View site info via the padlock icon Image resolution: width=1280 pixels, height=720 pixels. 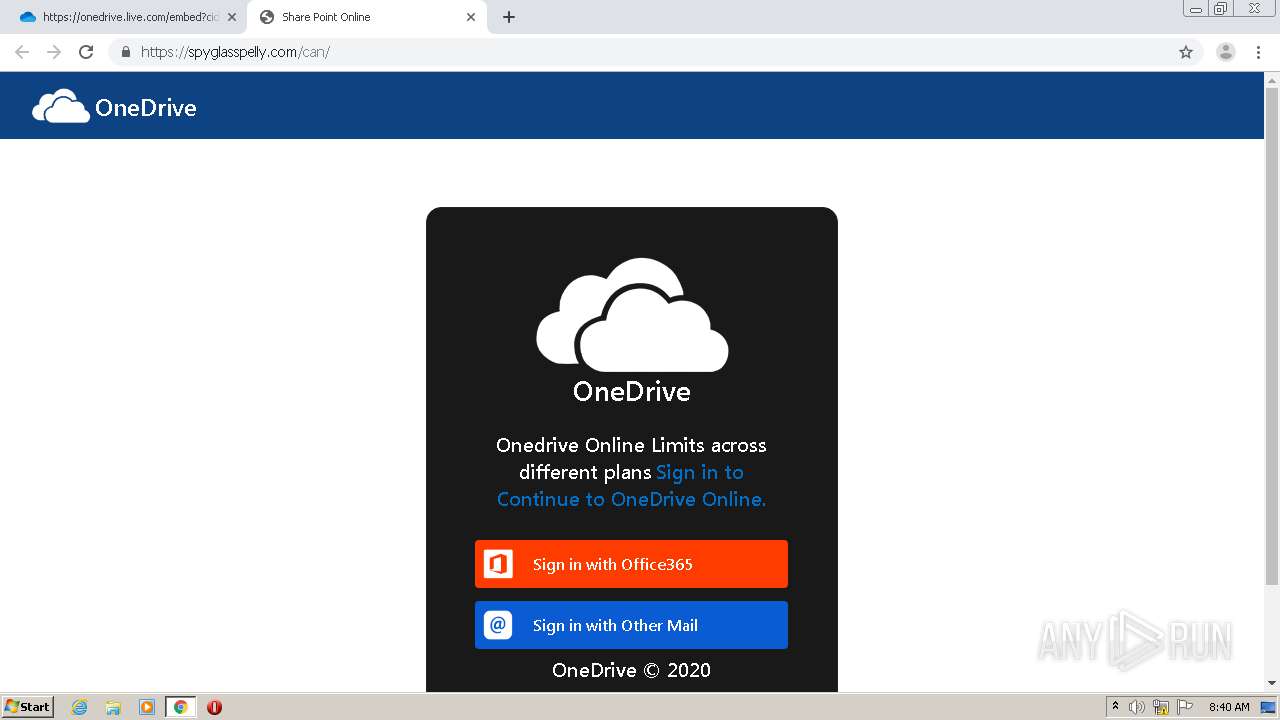126,52
